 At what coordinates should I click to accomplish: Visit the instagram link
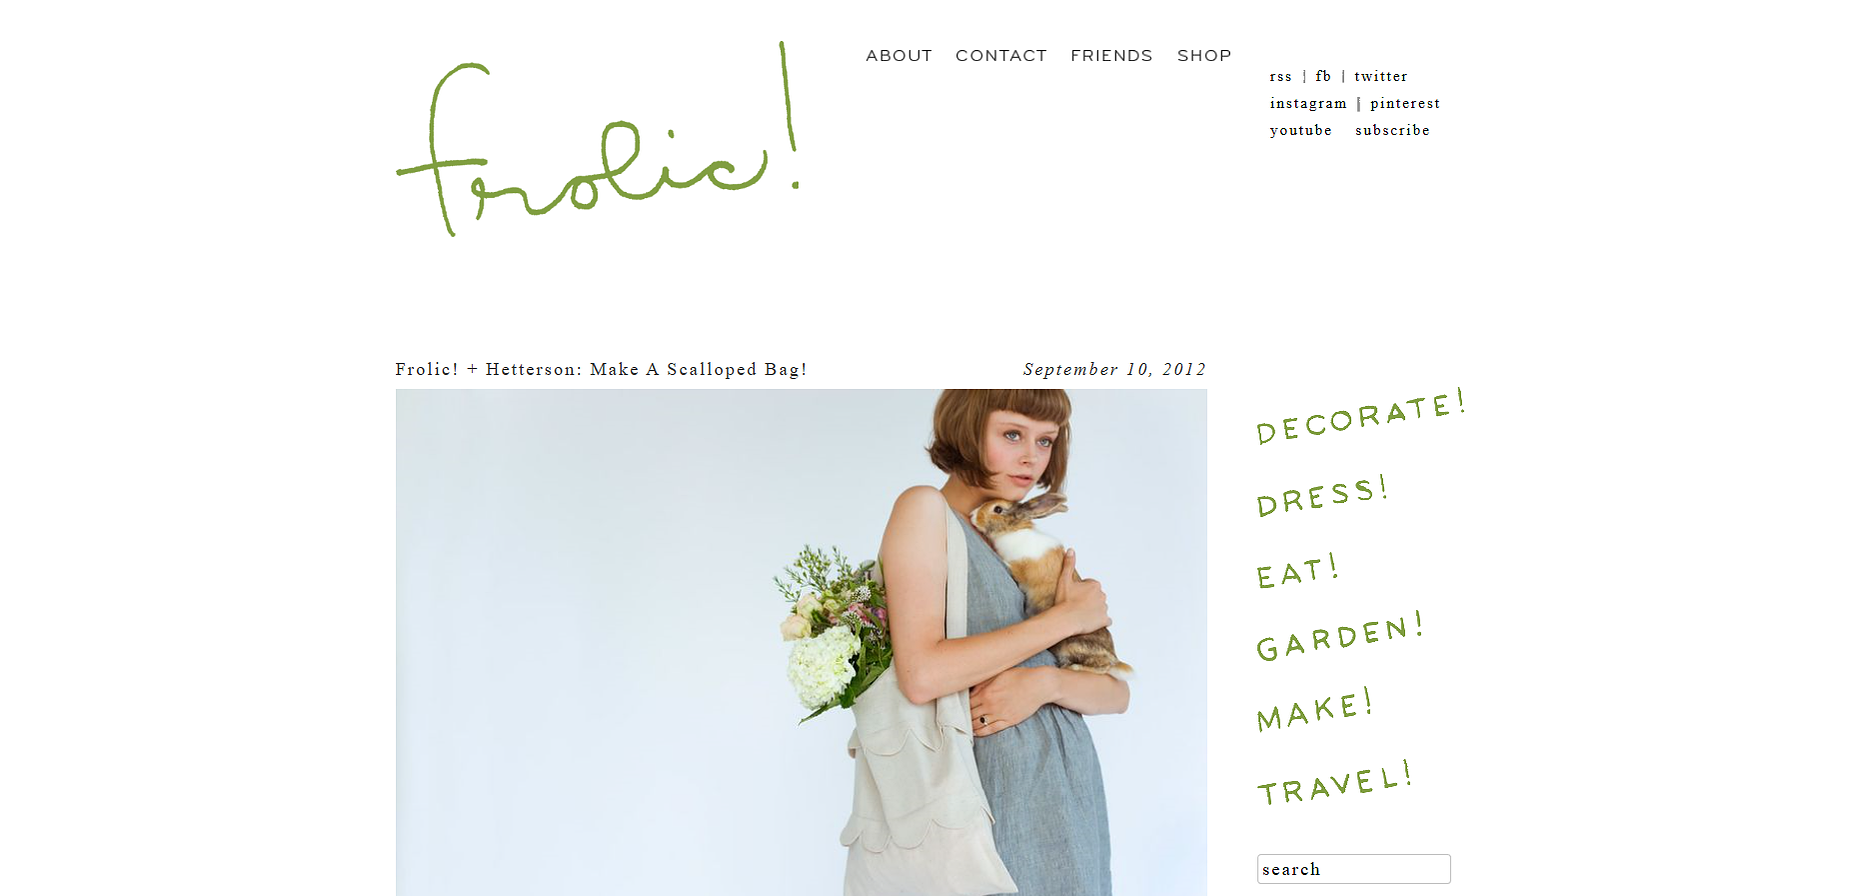pos(1308,103)
